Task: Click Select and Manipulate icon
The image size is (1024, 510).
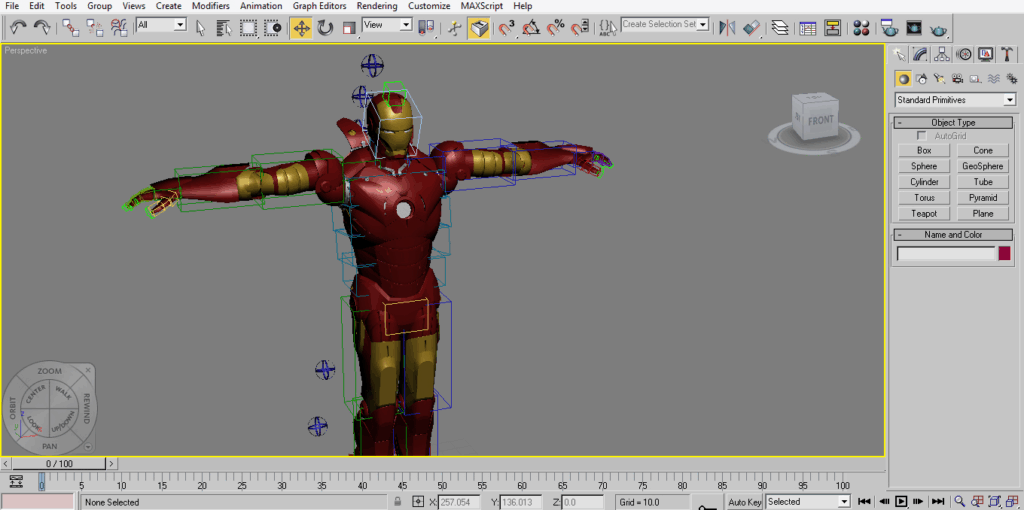Action: coord(456,27)
